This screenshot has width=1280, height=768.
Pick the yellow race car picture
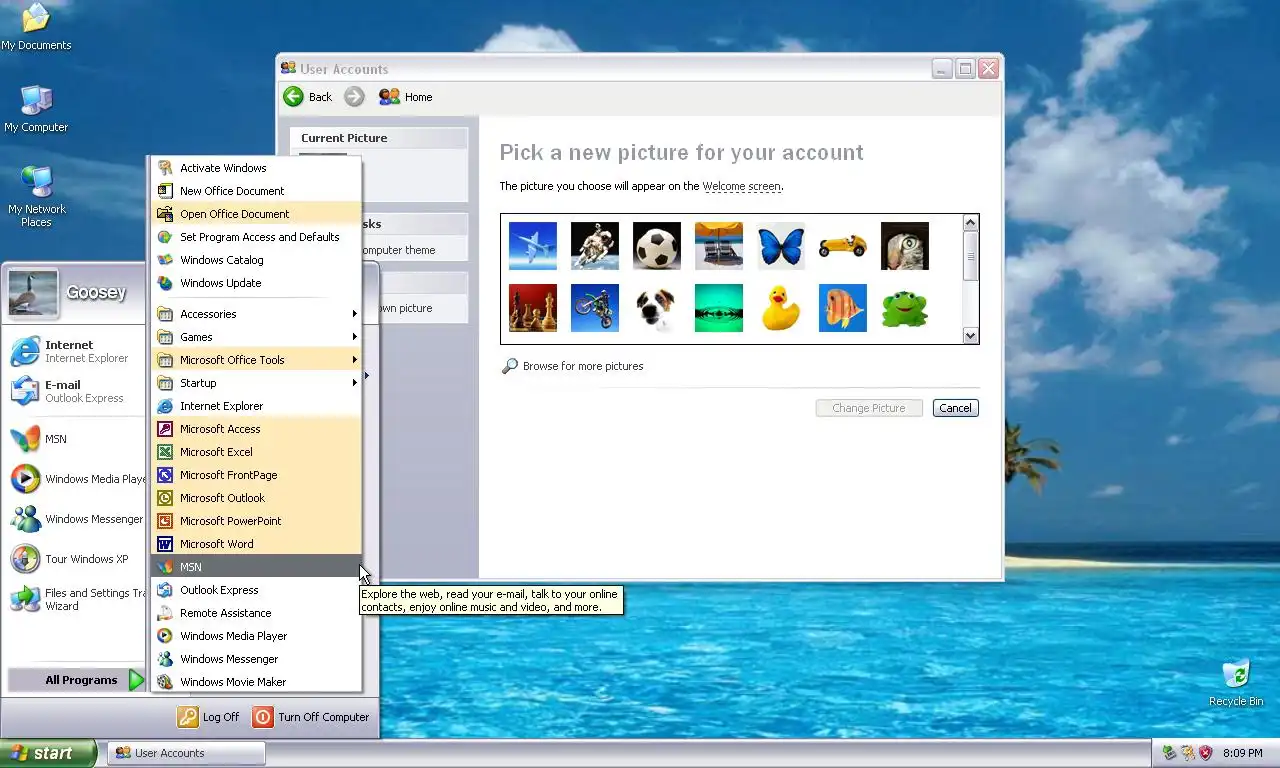[x=843, y=246]
